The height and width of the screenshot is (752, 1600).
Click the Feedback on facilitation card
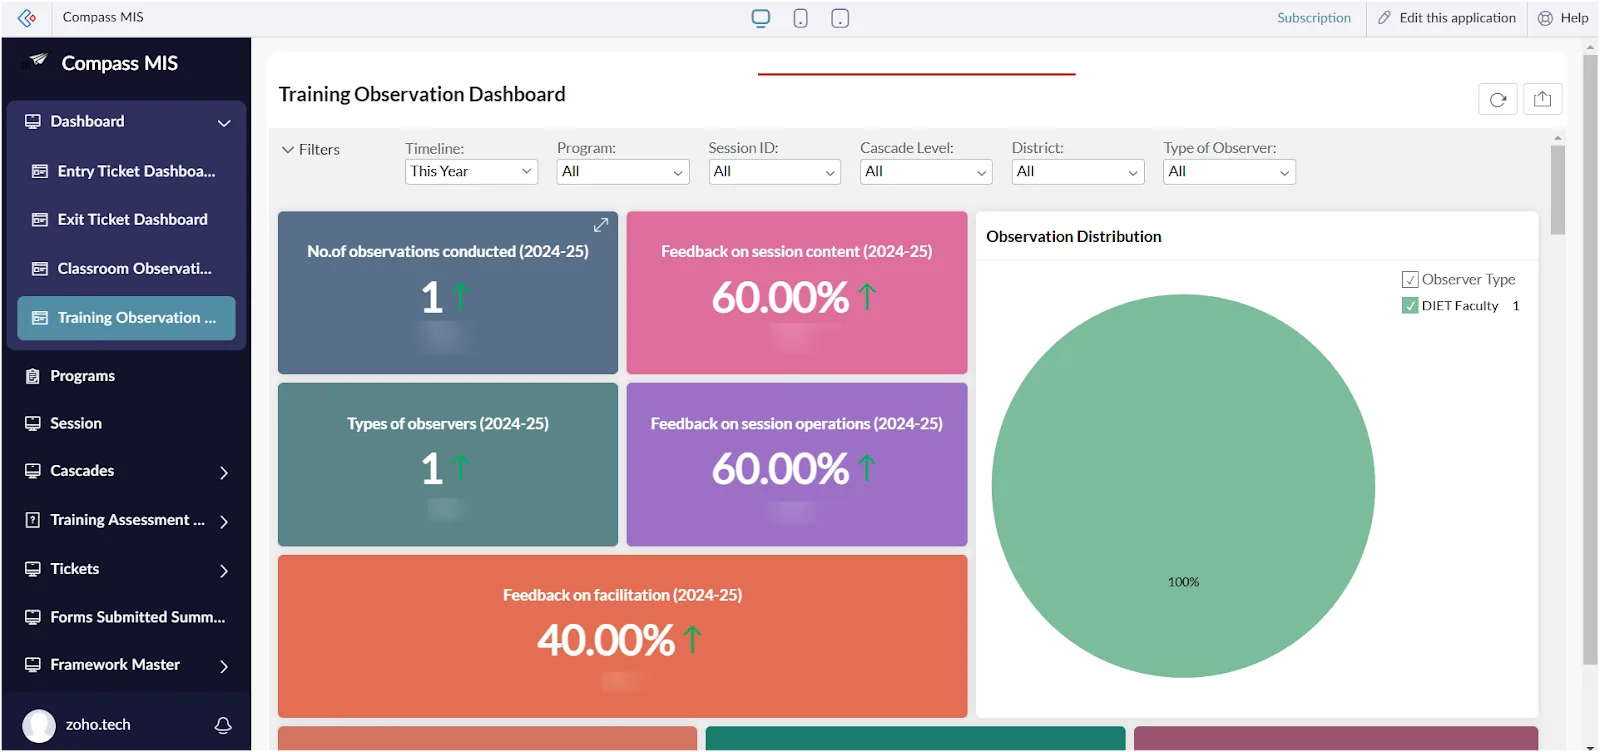click(622, 636)
